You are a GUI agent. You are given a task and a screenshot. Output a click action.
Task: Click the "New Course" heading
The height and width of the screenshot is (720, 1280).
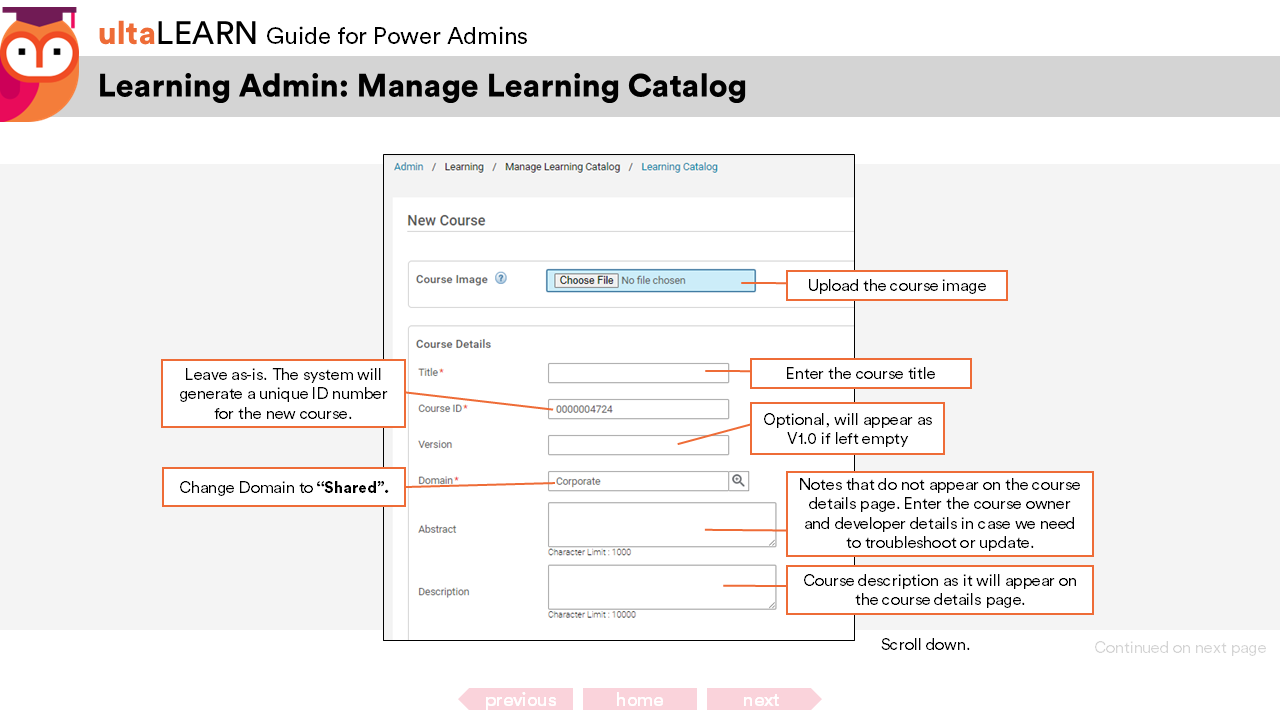pyautogui.click(x=446, y=220)
